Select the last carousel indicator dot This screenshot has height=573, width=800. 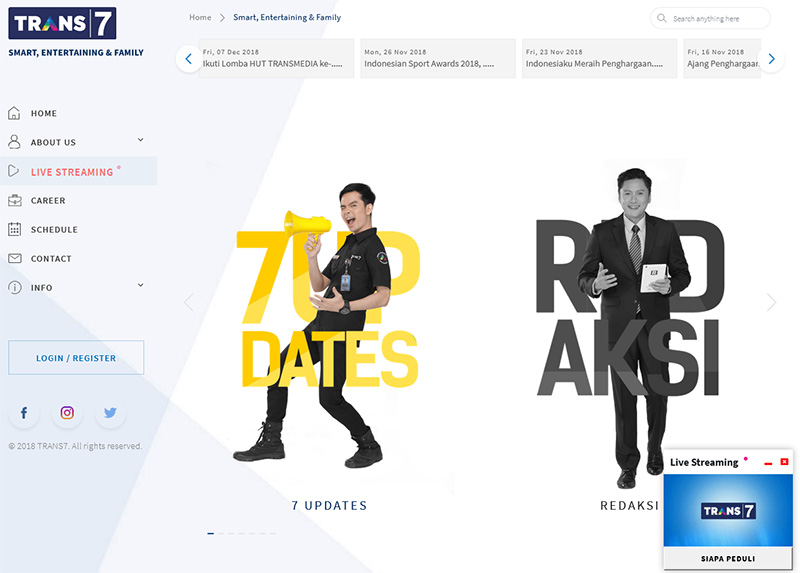click(273, 533)
